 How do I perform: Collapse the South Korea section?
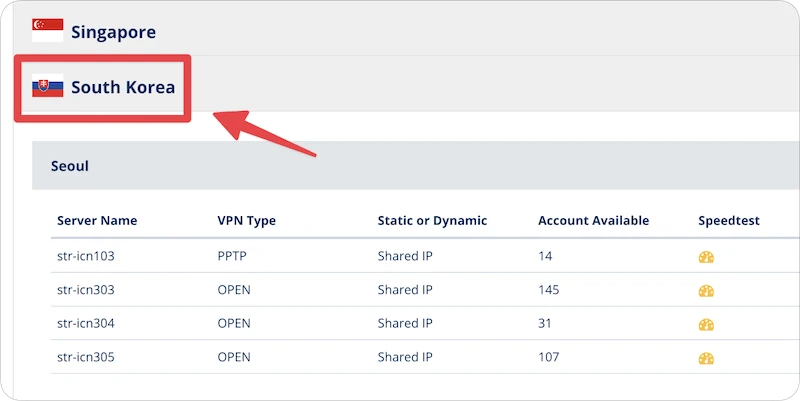[x=123, y=87]
